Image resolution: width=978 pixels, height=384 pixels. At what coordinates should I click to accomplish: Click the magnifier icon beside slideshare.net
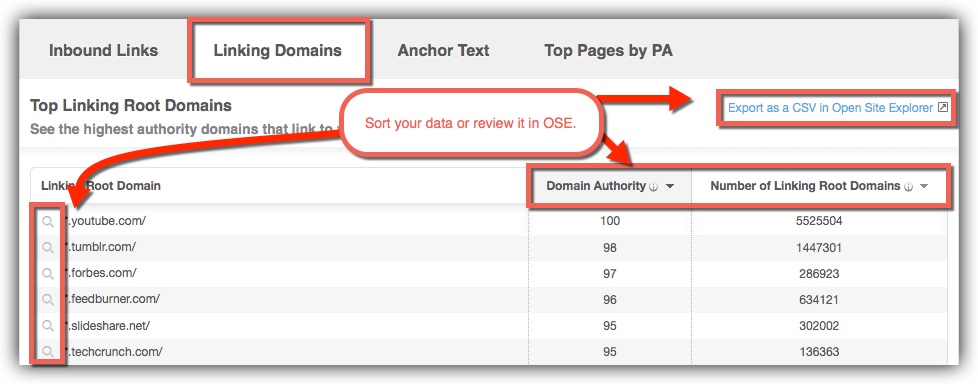47,326
